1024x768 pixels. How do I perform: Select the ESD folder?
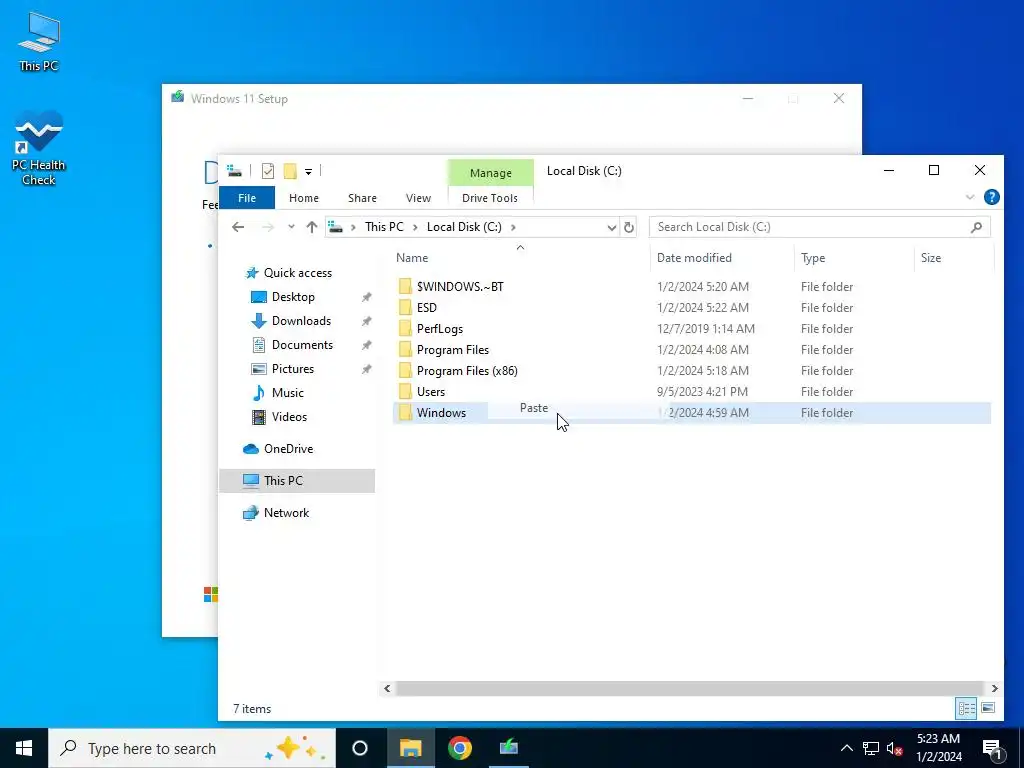click(426, 308)
